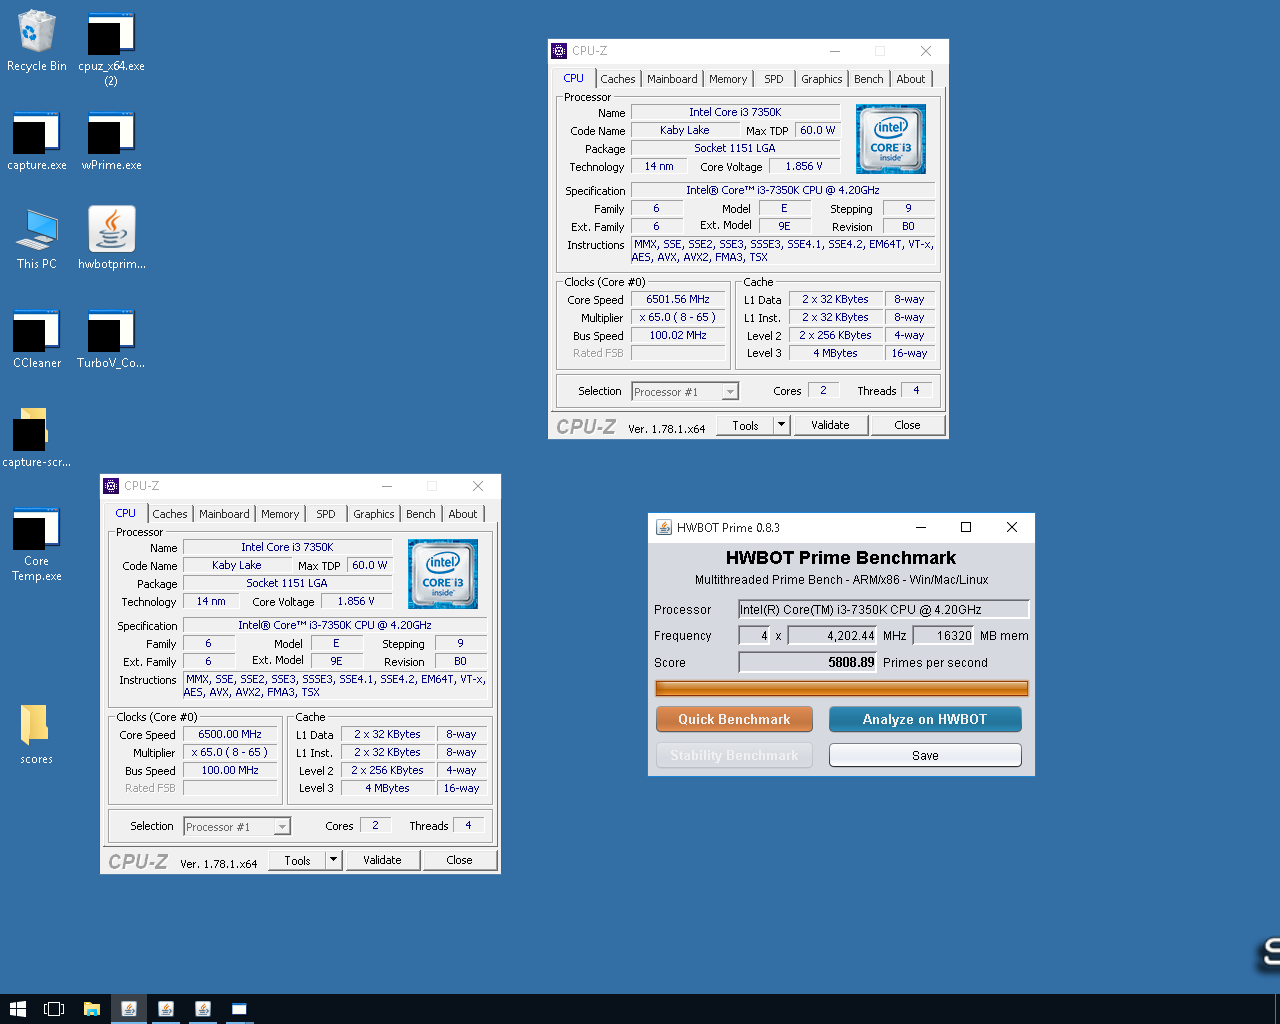The height and width of the screenshot is (1024, 1280).
Task: Open Tools dropdown arrow in lower CPU-Z
Action: [x=334, y=860]
